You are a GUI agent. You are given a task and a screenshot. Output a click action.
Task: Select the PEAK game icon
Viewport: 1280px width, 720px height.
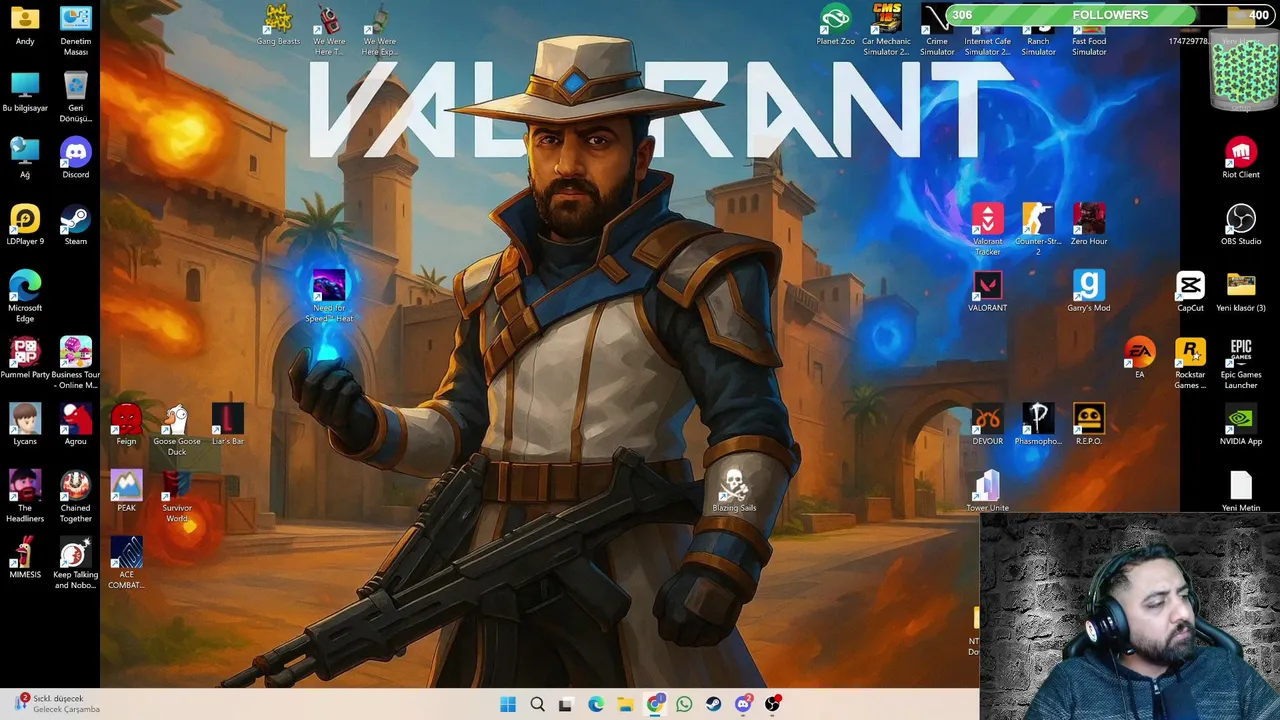pyautogui.click(x=126, y=492)
